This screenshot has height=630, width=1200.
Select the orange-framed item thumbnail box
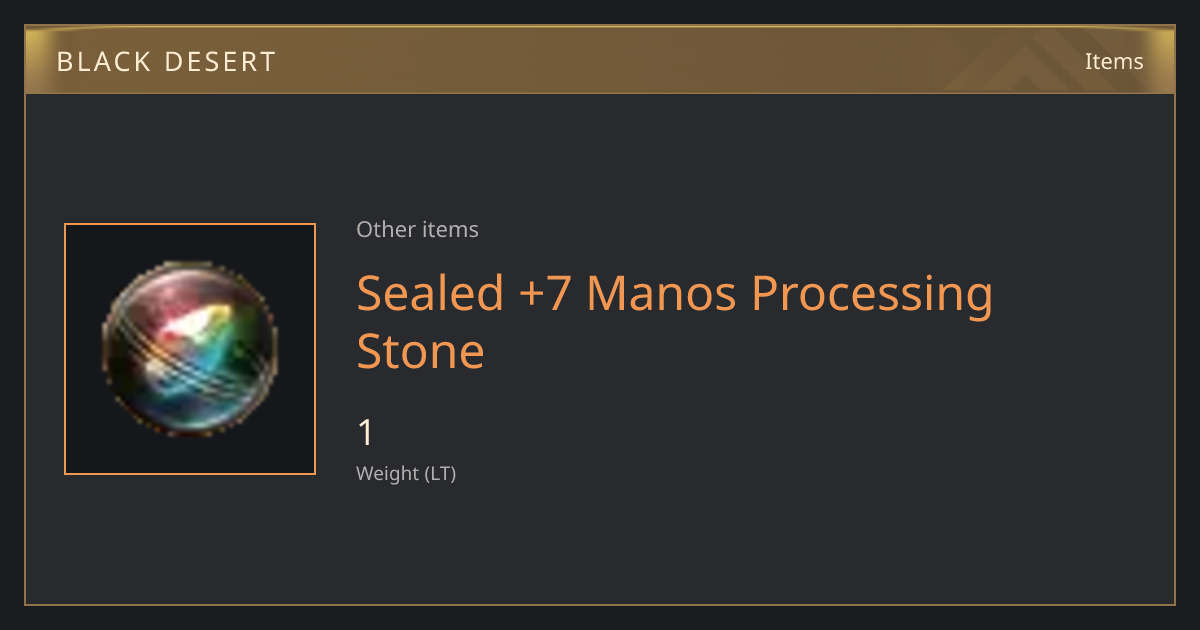coord(190,349)
